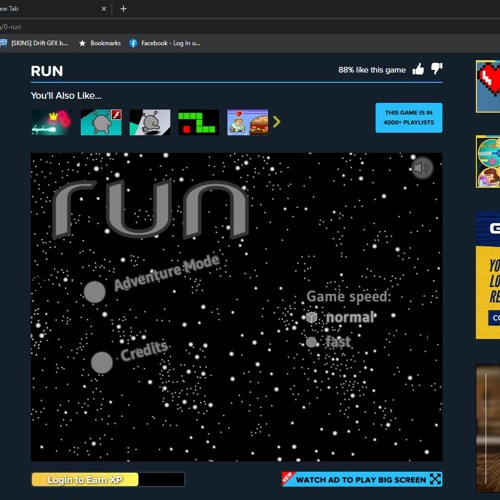Open the Facebook Log In bookmark
This screenshot has width=500, height=500.
pyautogui.click(x=165, y=43)
